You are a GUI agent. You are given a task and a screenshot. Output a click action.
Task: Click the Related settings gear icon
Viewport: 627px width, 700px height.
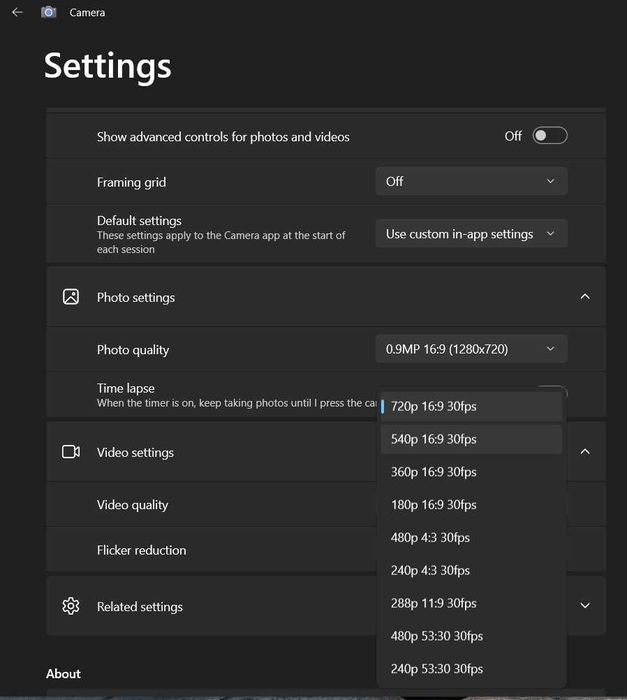(70, 606)
